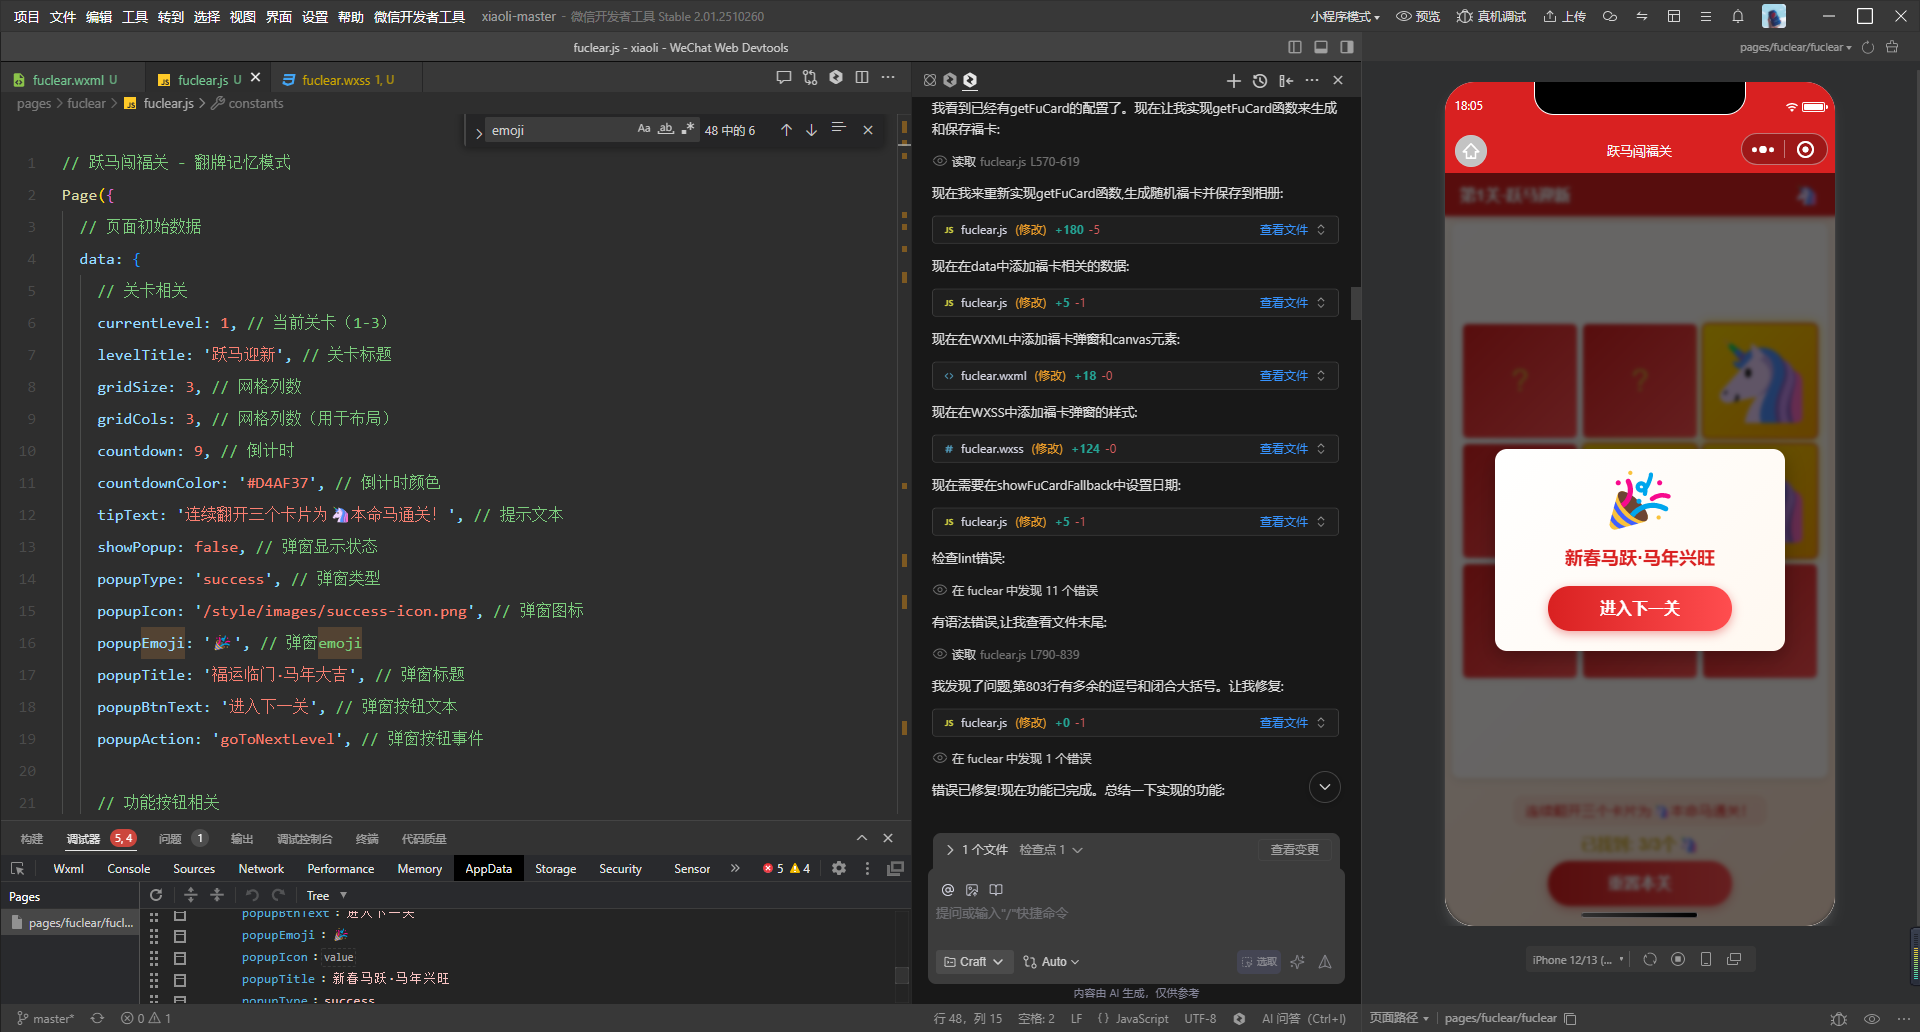1920x1032 pixels.
Task: Undock the debugger panel into a window
Action: pyautogui.click(x=895, y=868)
